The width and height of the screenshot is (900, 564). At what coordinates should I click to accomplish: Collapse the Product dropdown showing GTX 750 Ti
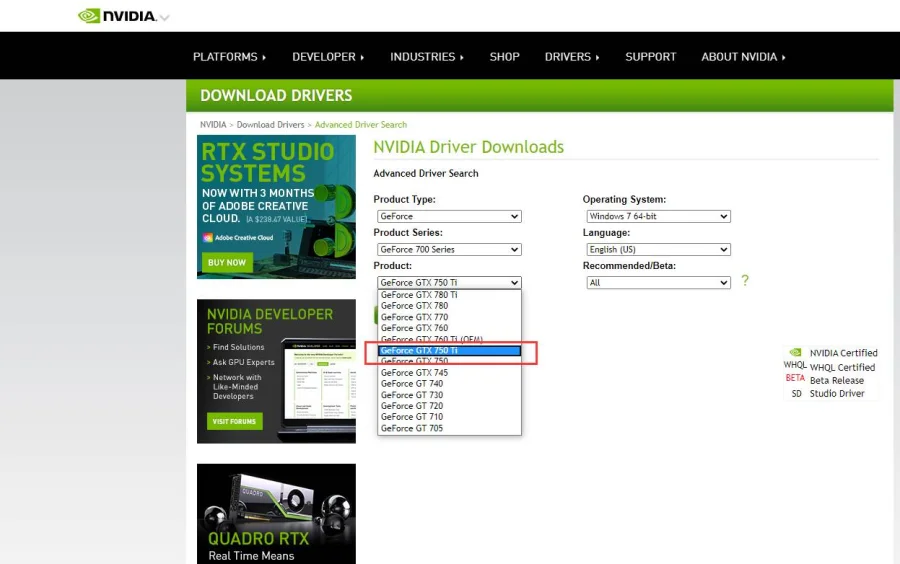[449, 282]
